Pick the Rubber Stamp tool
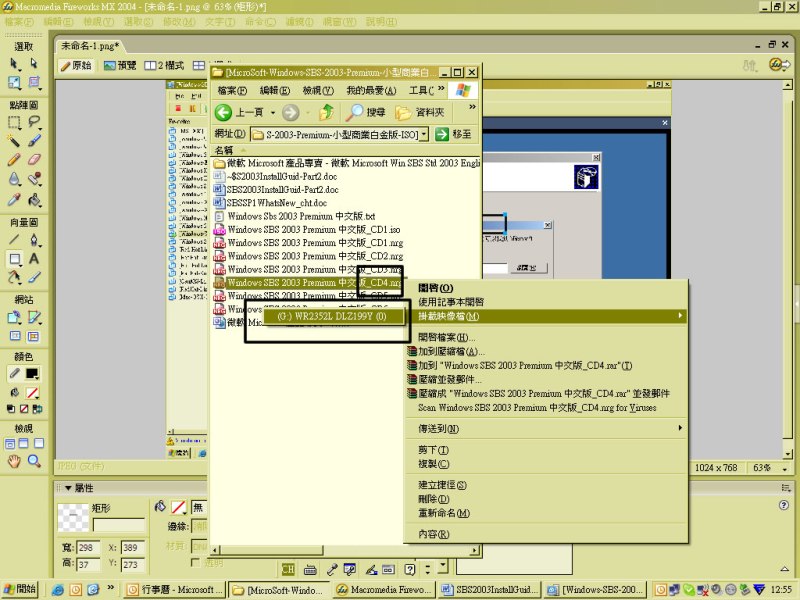 34,179
